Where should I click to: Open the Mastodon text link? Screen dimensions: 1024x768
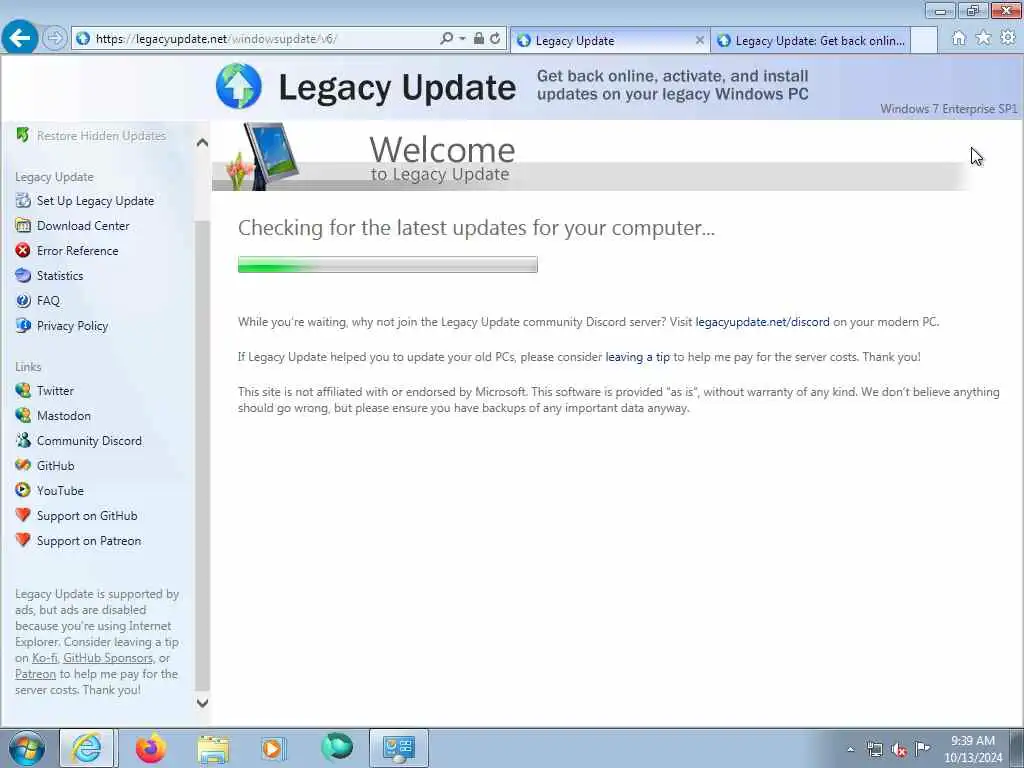pos(64,416)
